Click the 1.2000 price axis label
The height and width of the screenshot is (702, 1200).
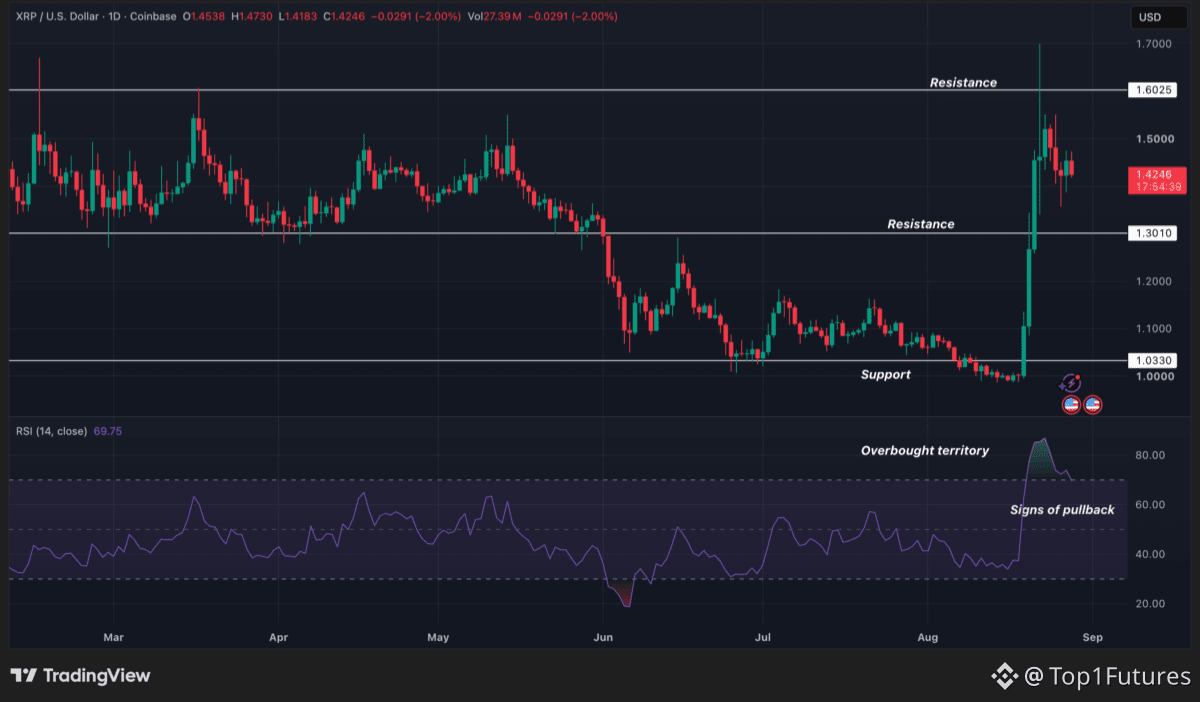click(x=1154, y=281)
